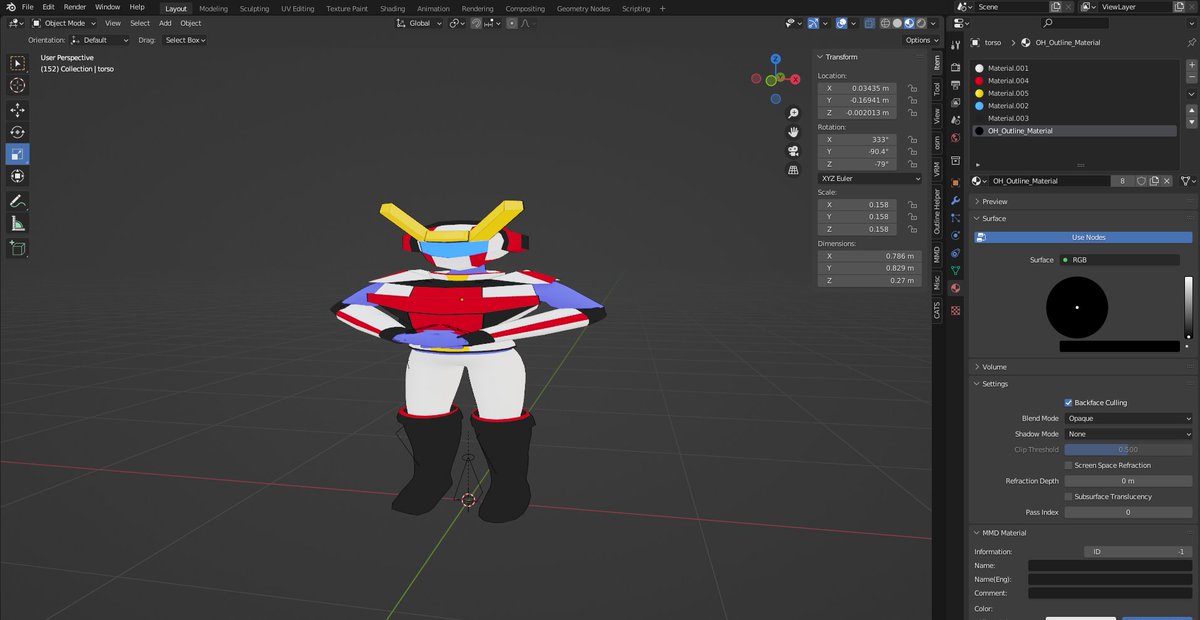The height and width of the screenshot is (620, 1200).
Task: Open the Object properties tab icon
Action: pos(955,182)
